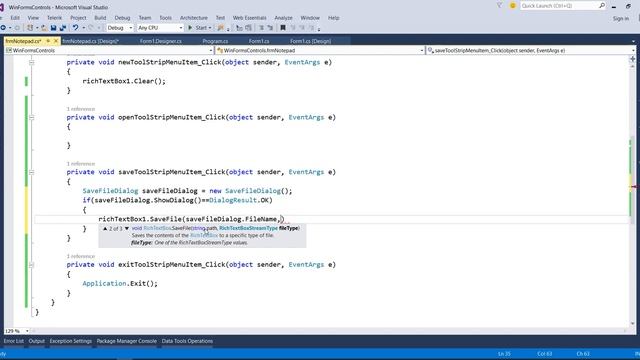640x360 pixels.
Task: Click the bookmark toggle icon in toolbar
Action: tap(282, 28)
